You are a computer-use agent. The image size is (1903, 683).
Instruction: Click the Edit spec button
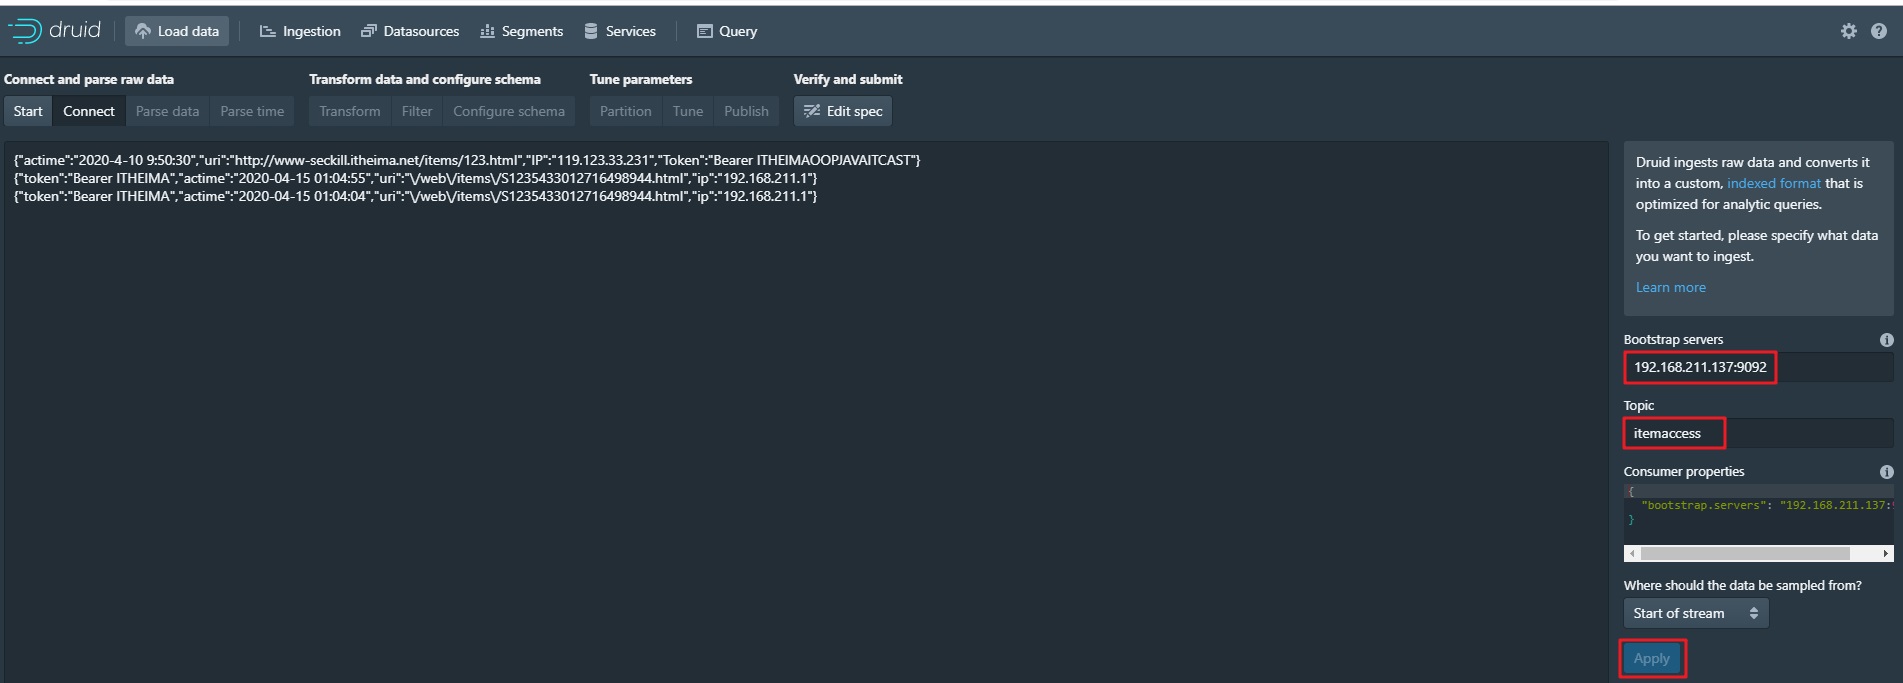coord(843,111)
